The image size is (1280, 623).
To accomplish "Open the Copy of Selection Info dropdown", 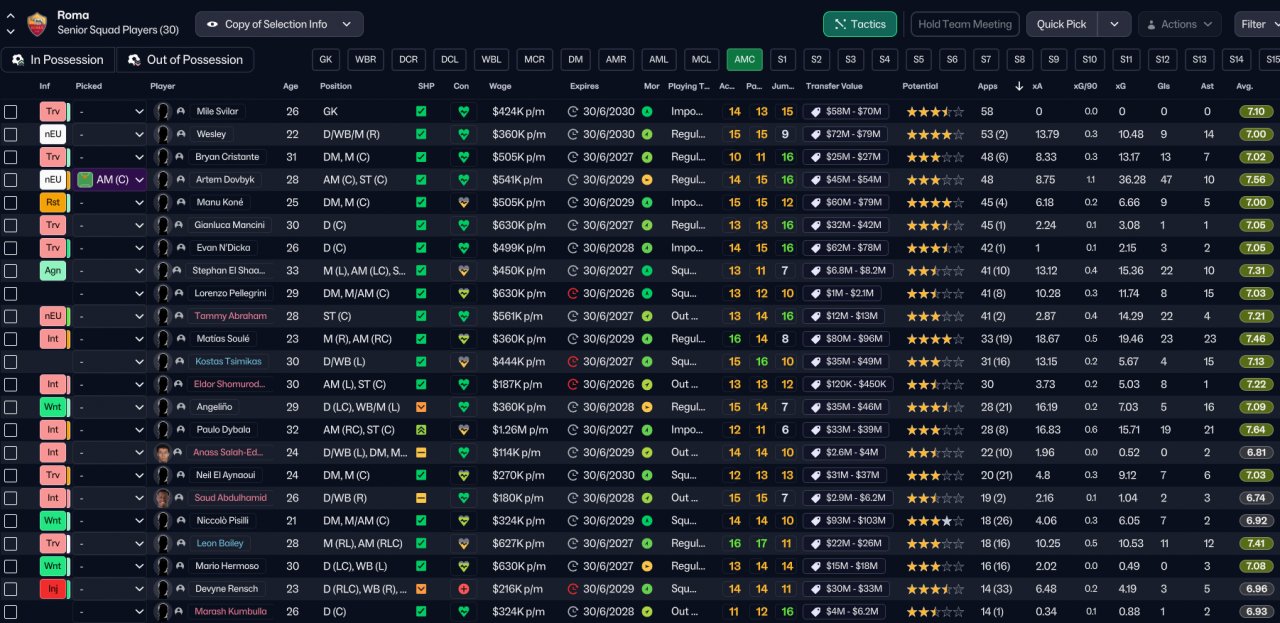I will point(279,24).
